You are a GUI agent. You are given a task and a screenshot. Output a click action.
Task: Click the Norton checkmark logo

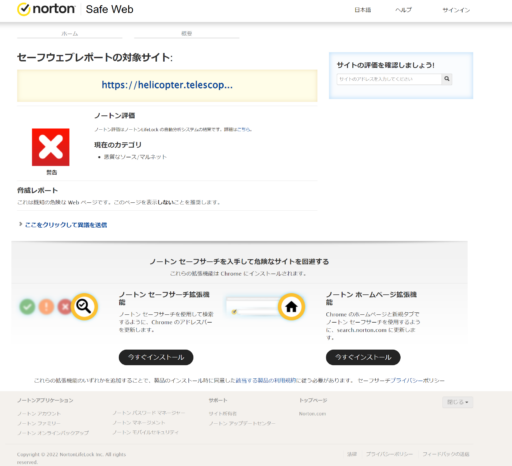tap(24, 9)
